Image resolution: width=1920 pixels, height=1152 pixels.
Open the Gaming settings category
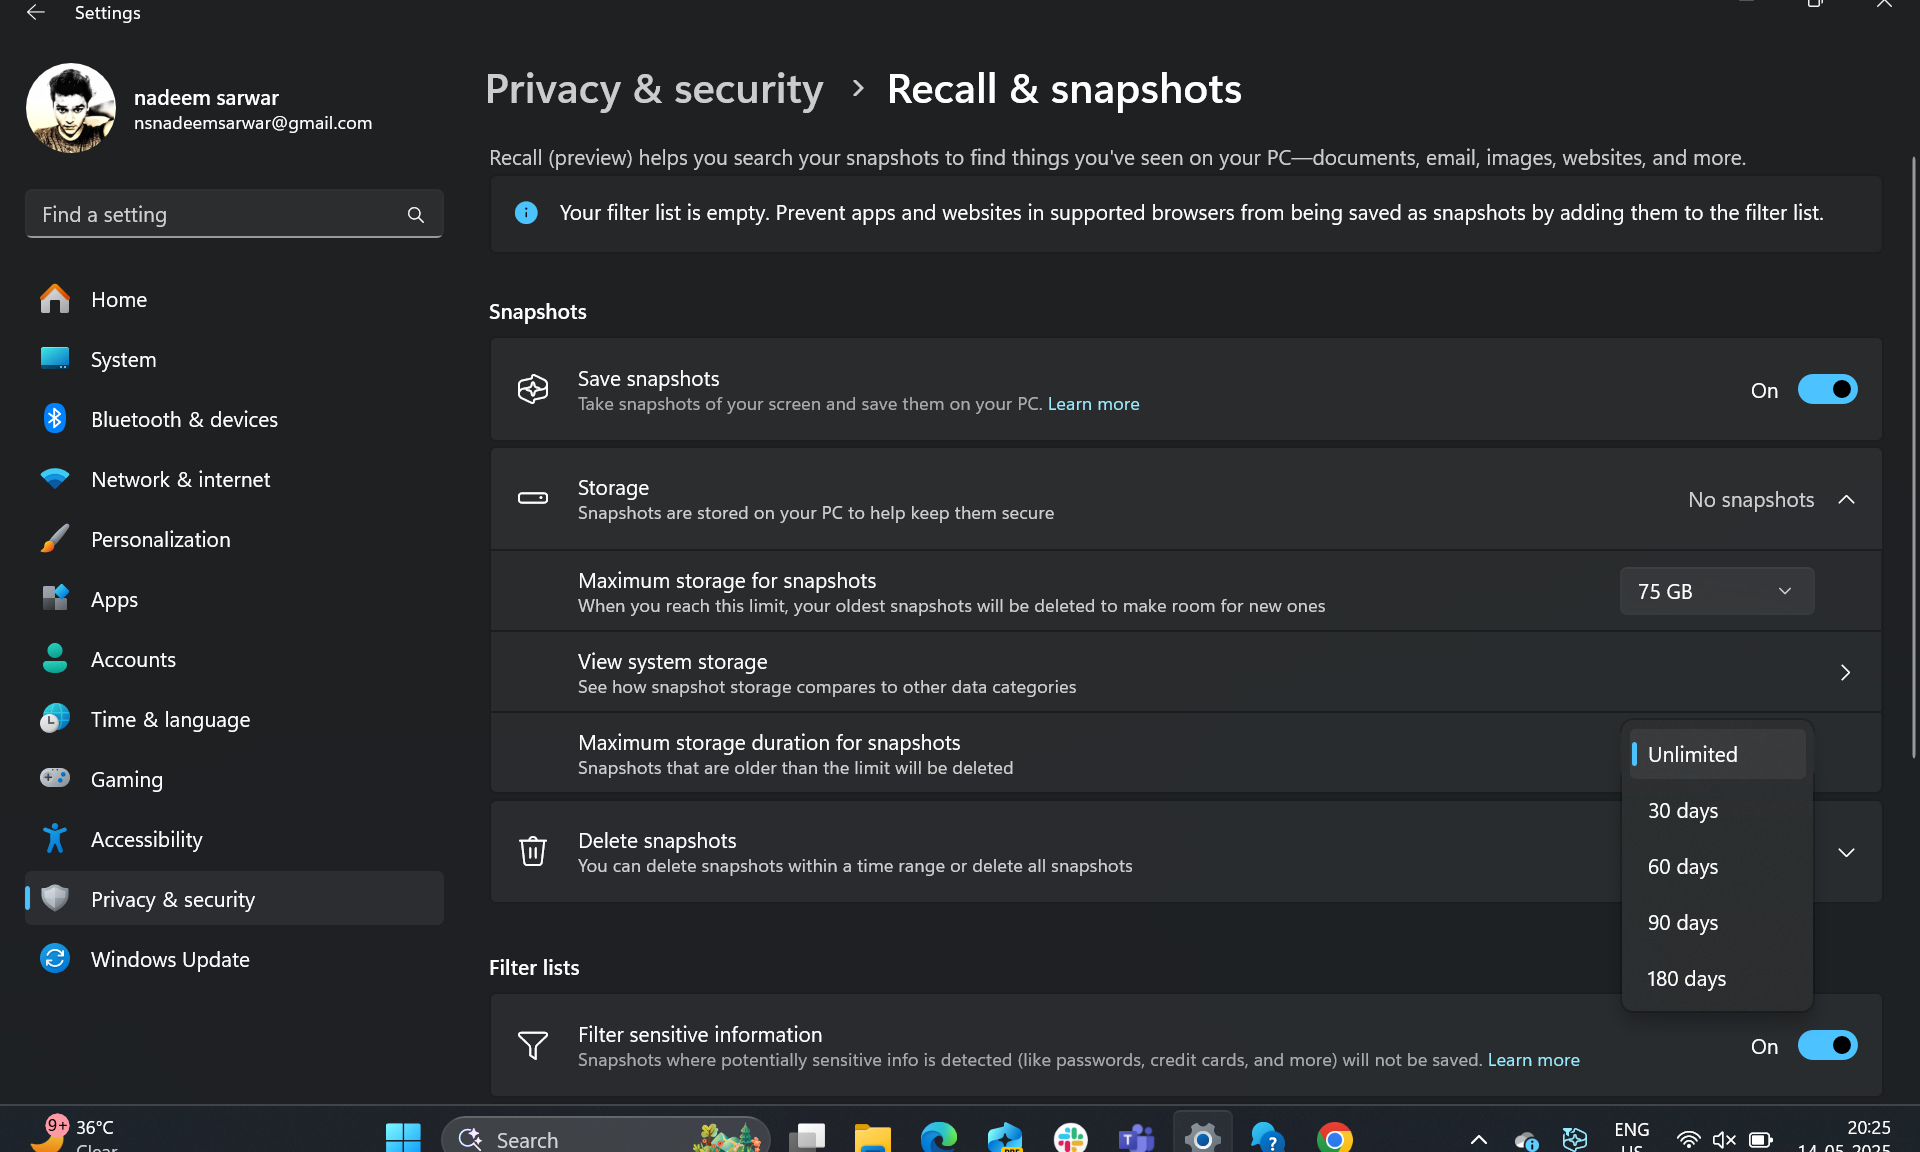pos(126,779)
